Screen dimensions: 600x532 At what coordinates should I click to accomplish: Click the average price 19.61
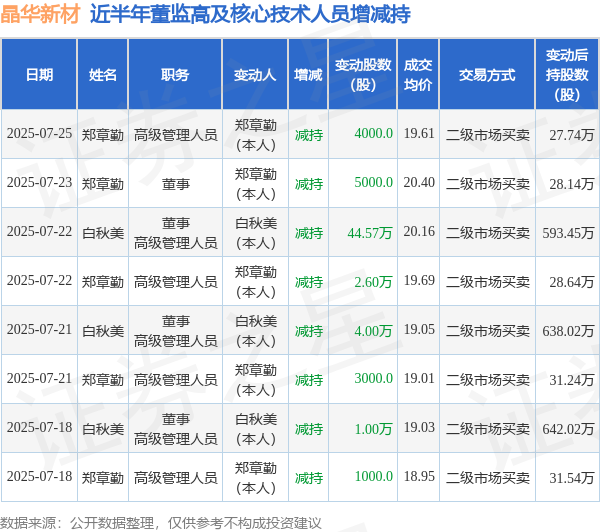click(x=419, y=134)
